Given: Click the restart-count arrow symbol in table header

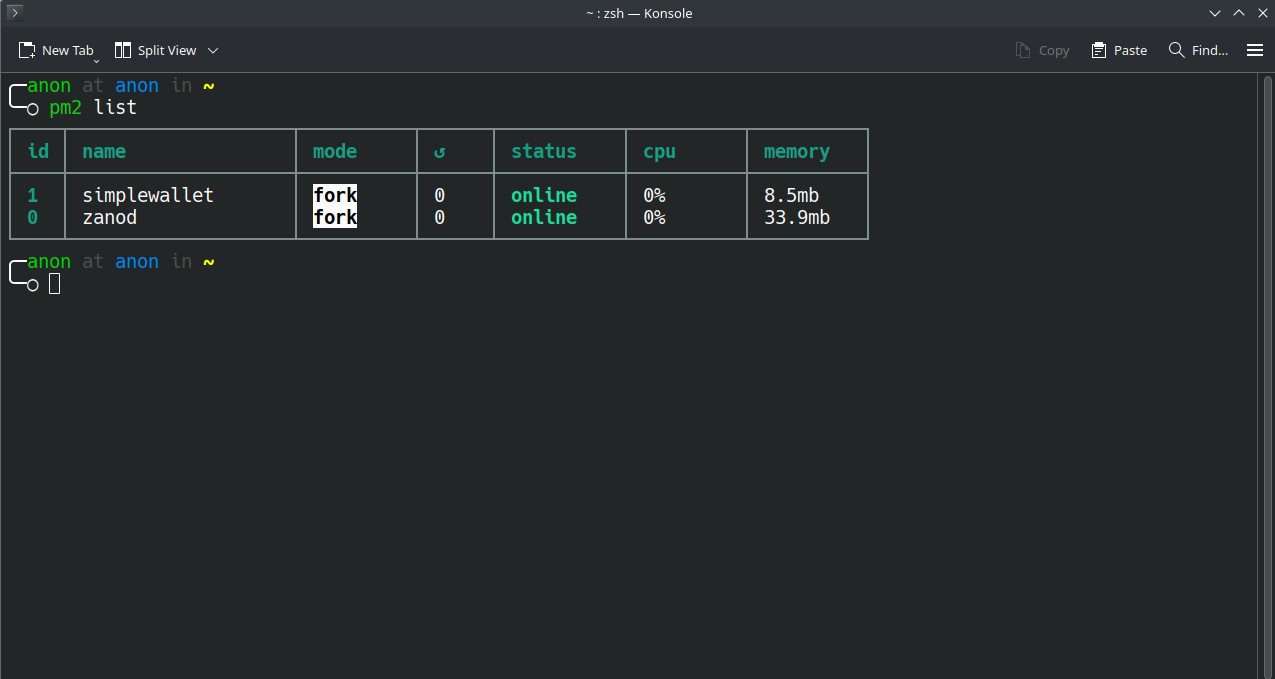Looking at the screenshot, I should pyautogui.click(x=439, y=152).
